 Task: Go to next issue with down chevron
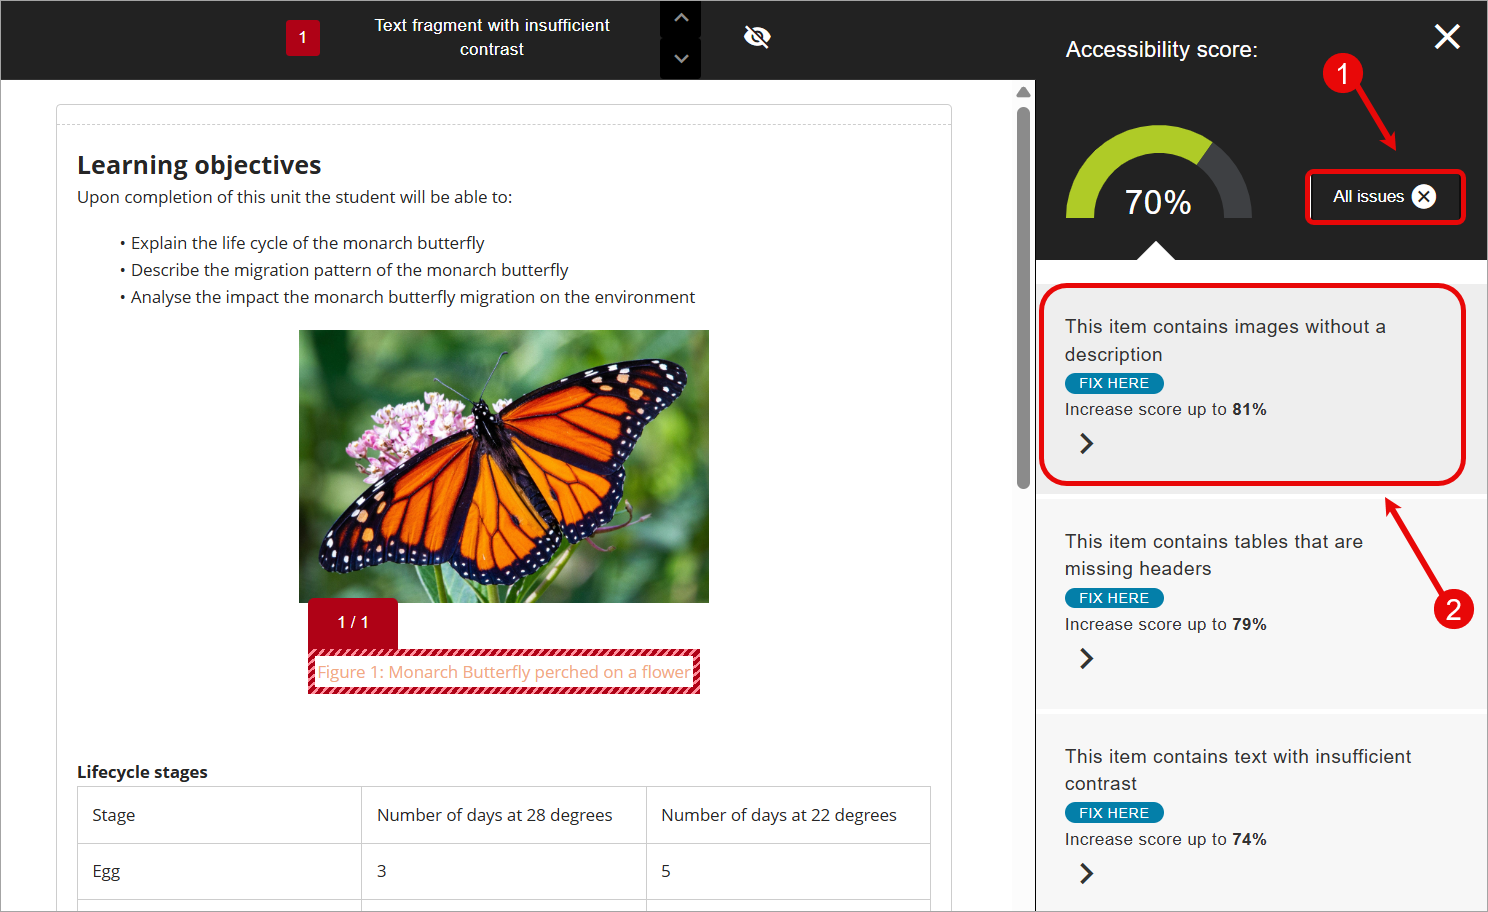point(681,59)
